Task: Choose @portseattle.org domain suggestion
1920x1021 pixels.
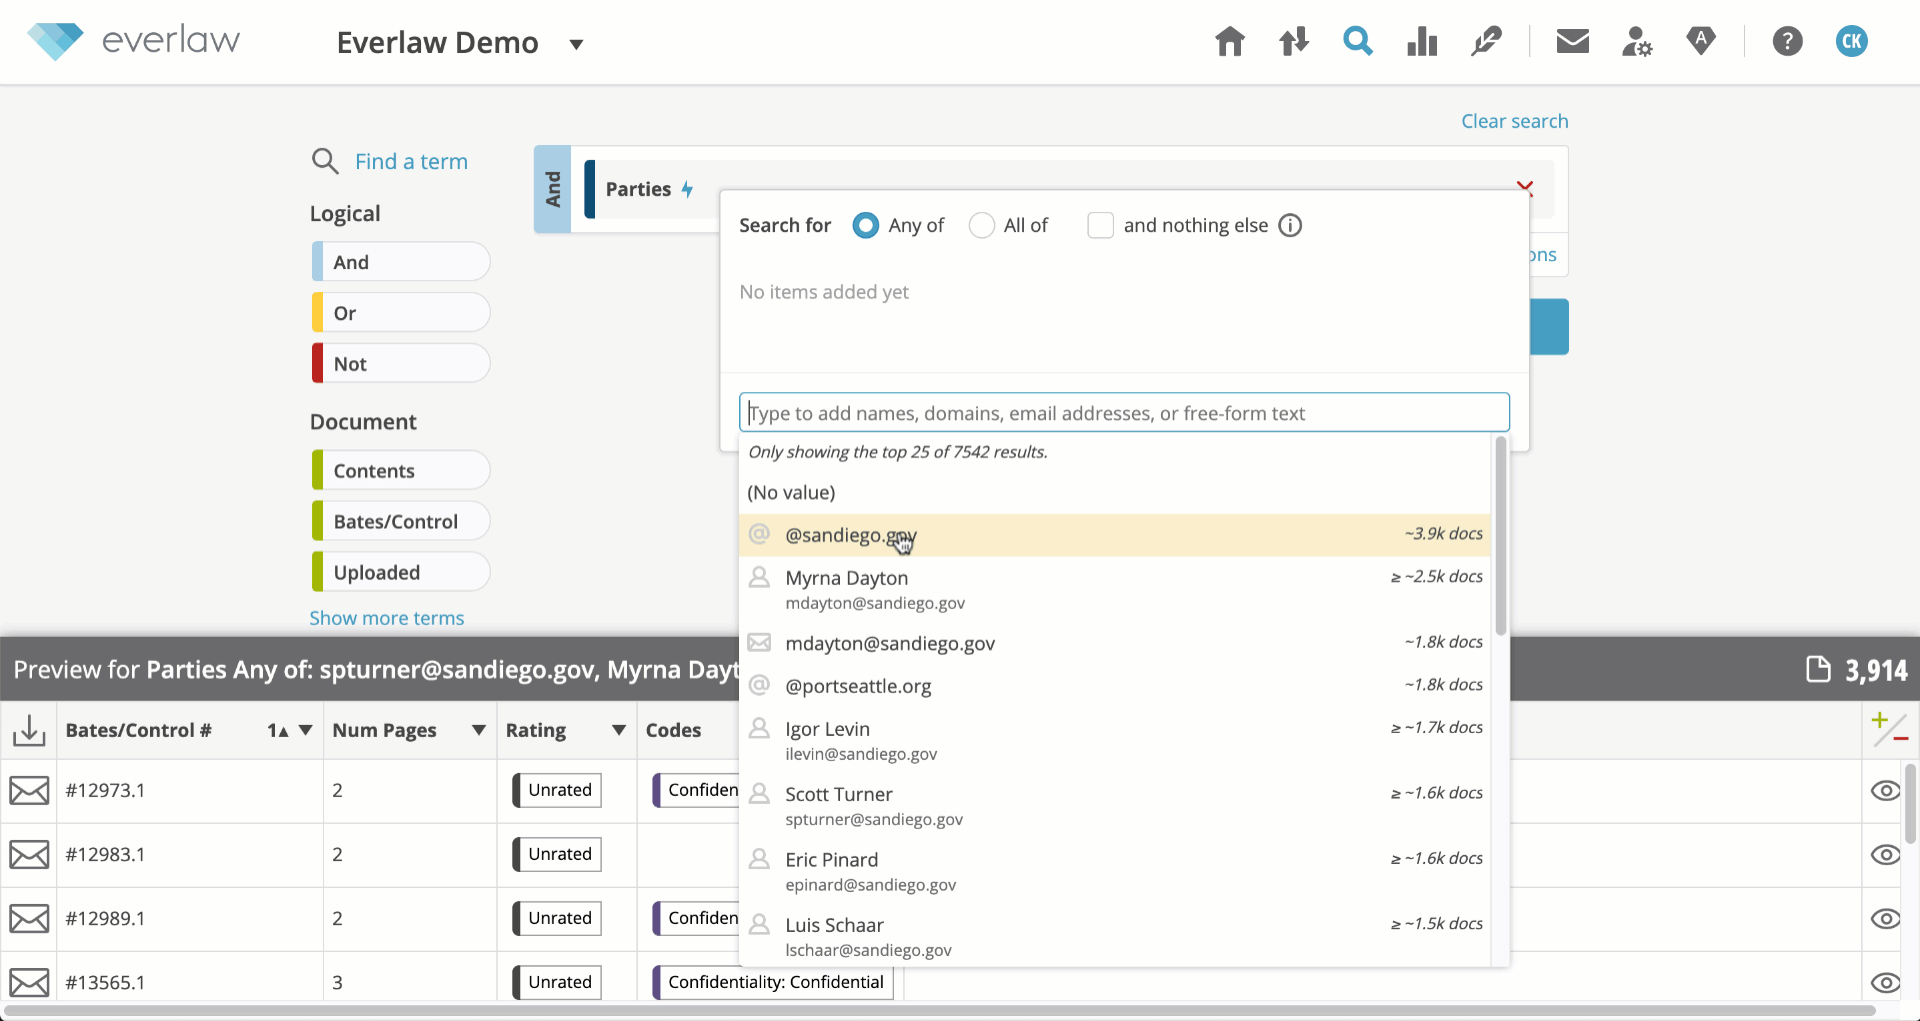Action: pyautogui.click(x=1114, y=686)
